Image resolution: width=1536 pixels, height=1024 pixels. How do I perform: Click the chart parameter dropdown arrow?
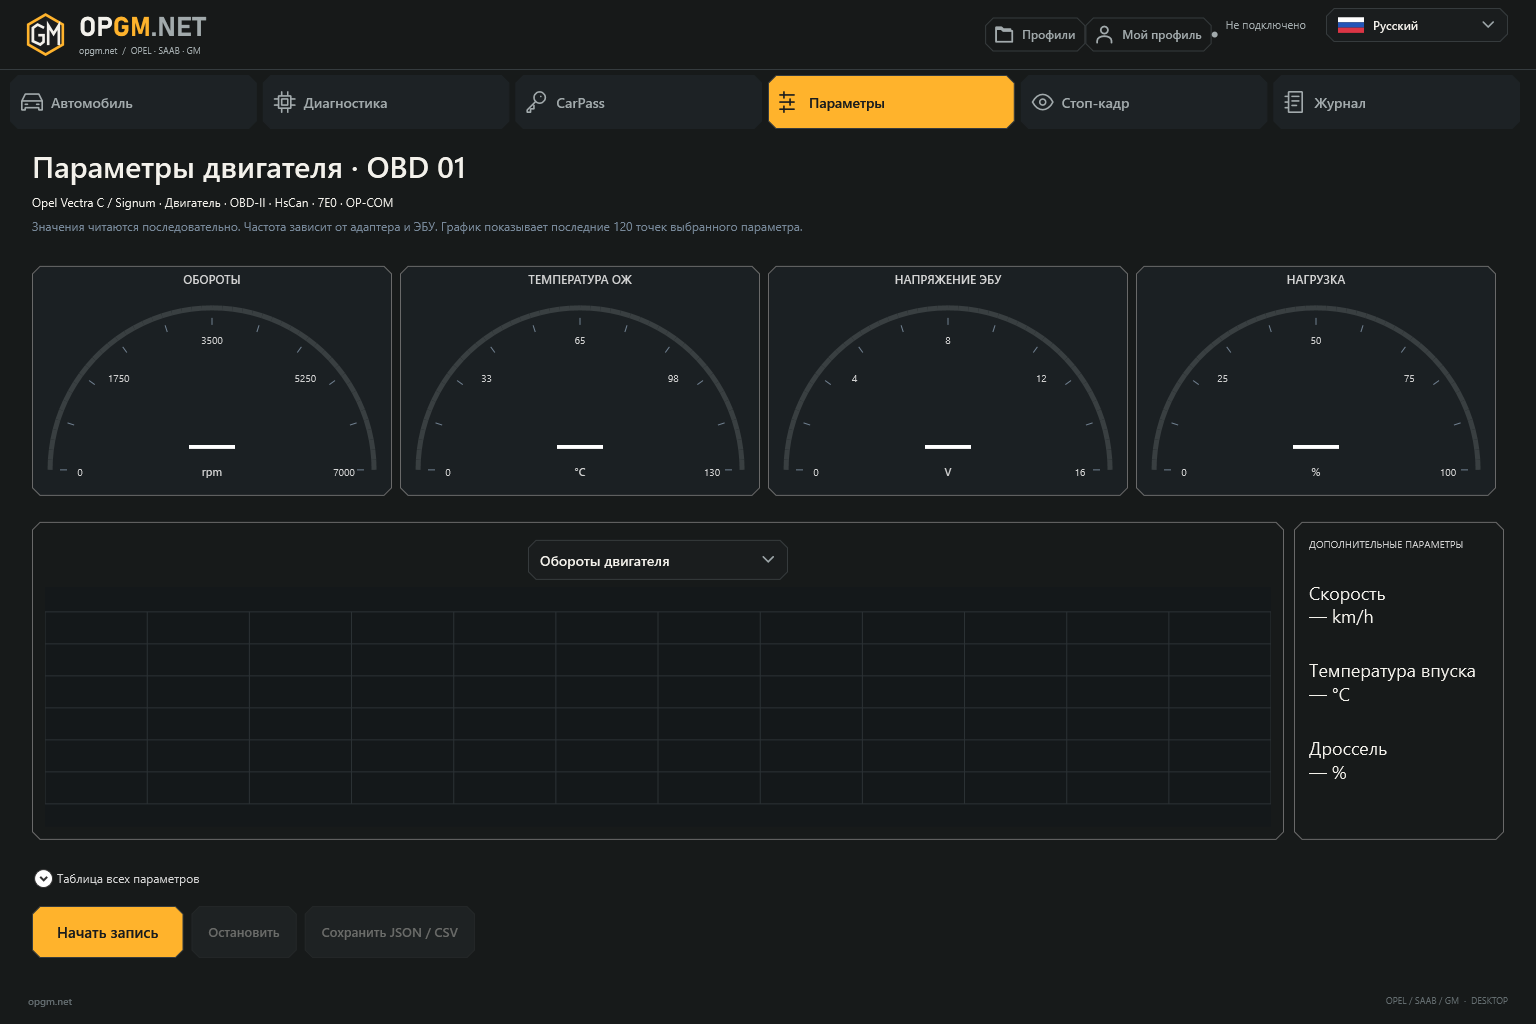pyautogui.click(x=768, y=560)
